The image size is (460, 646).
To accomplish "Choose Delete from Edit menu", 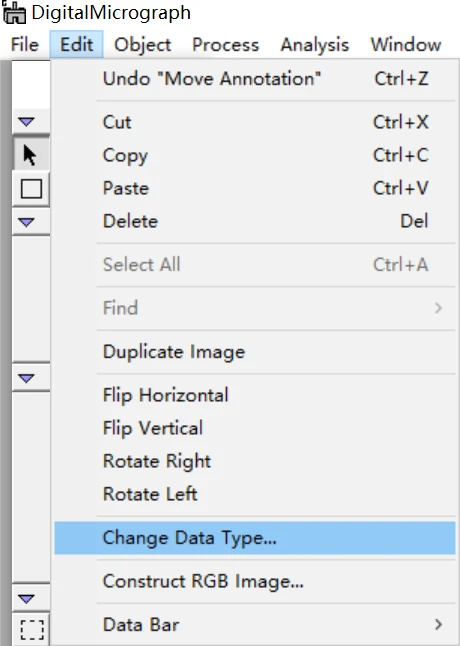I will [x=255, y=221].
